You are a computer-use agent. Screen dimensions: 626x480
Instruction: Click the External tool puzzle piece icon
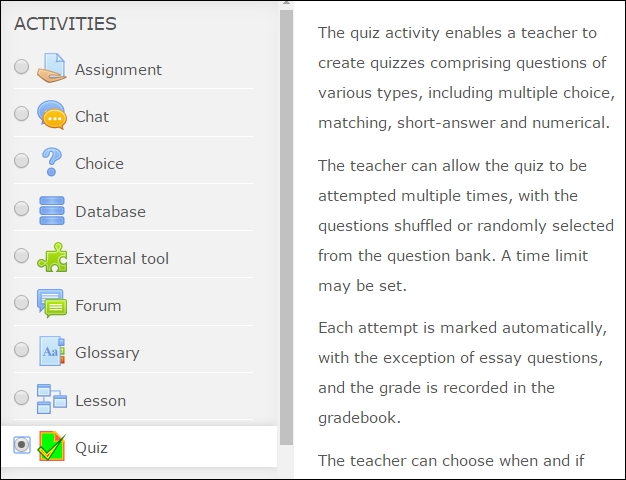(52, 257)
